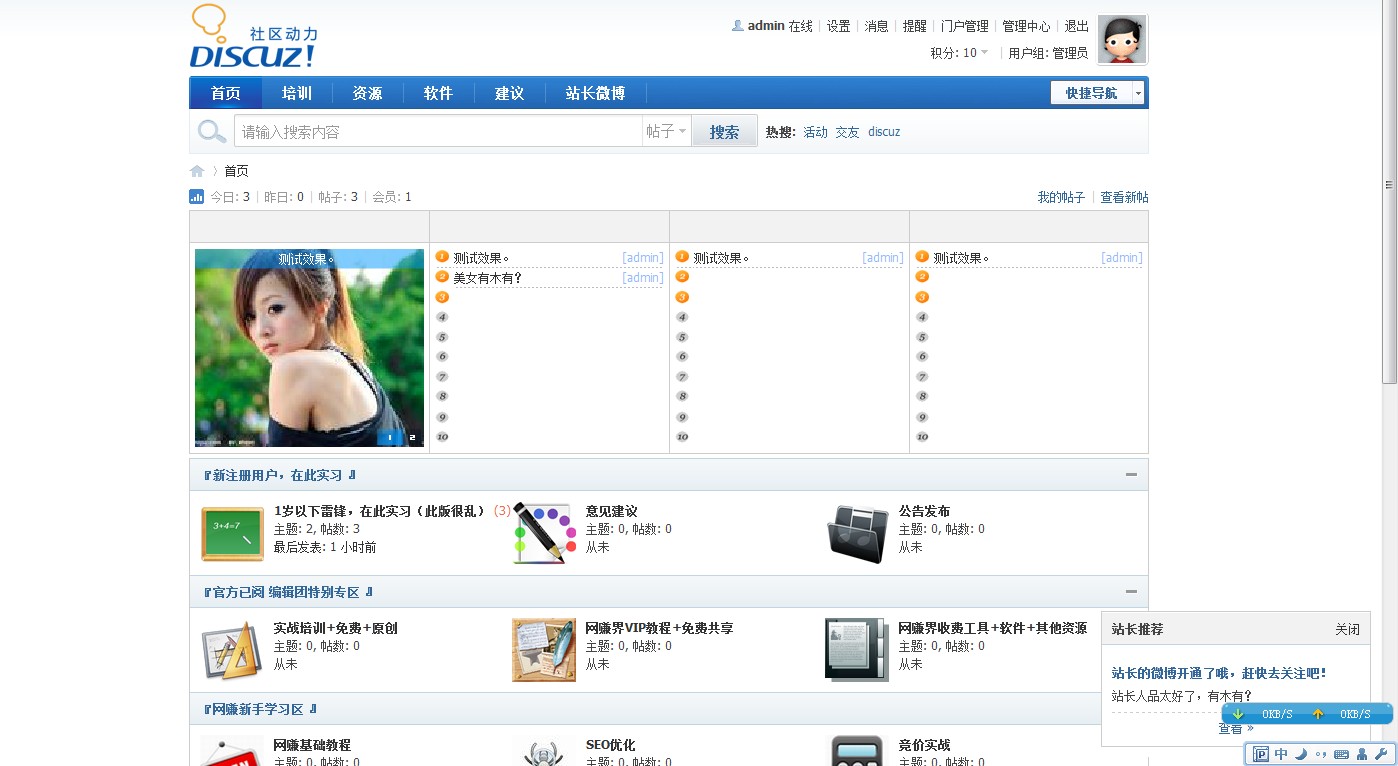
Task: Open the 竞价实战 calculator icon
Action: (857, 751)
